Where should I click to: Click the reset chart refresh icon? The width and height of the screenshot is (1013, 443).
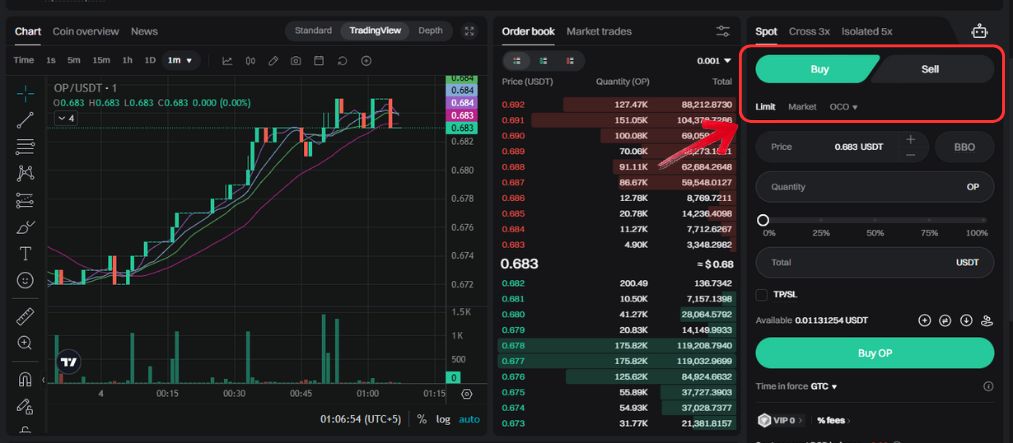[342, 61]
